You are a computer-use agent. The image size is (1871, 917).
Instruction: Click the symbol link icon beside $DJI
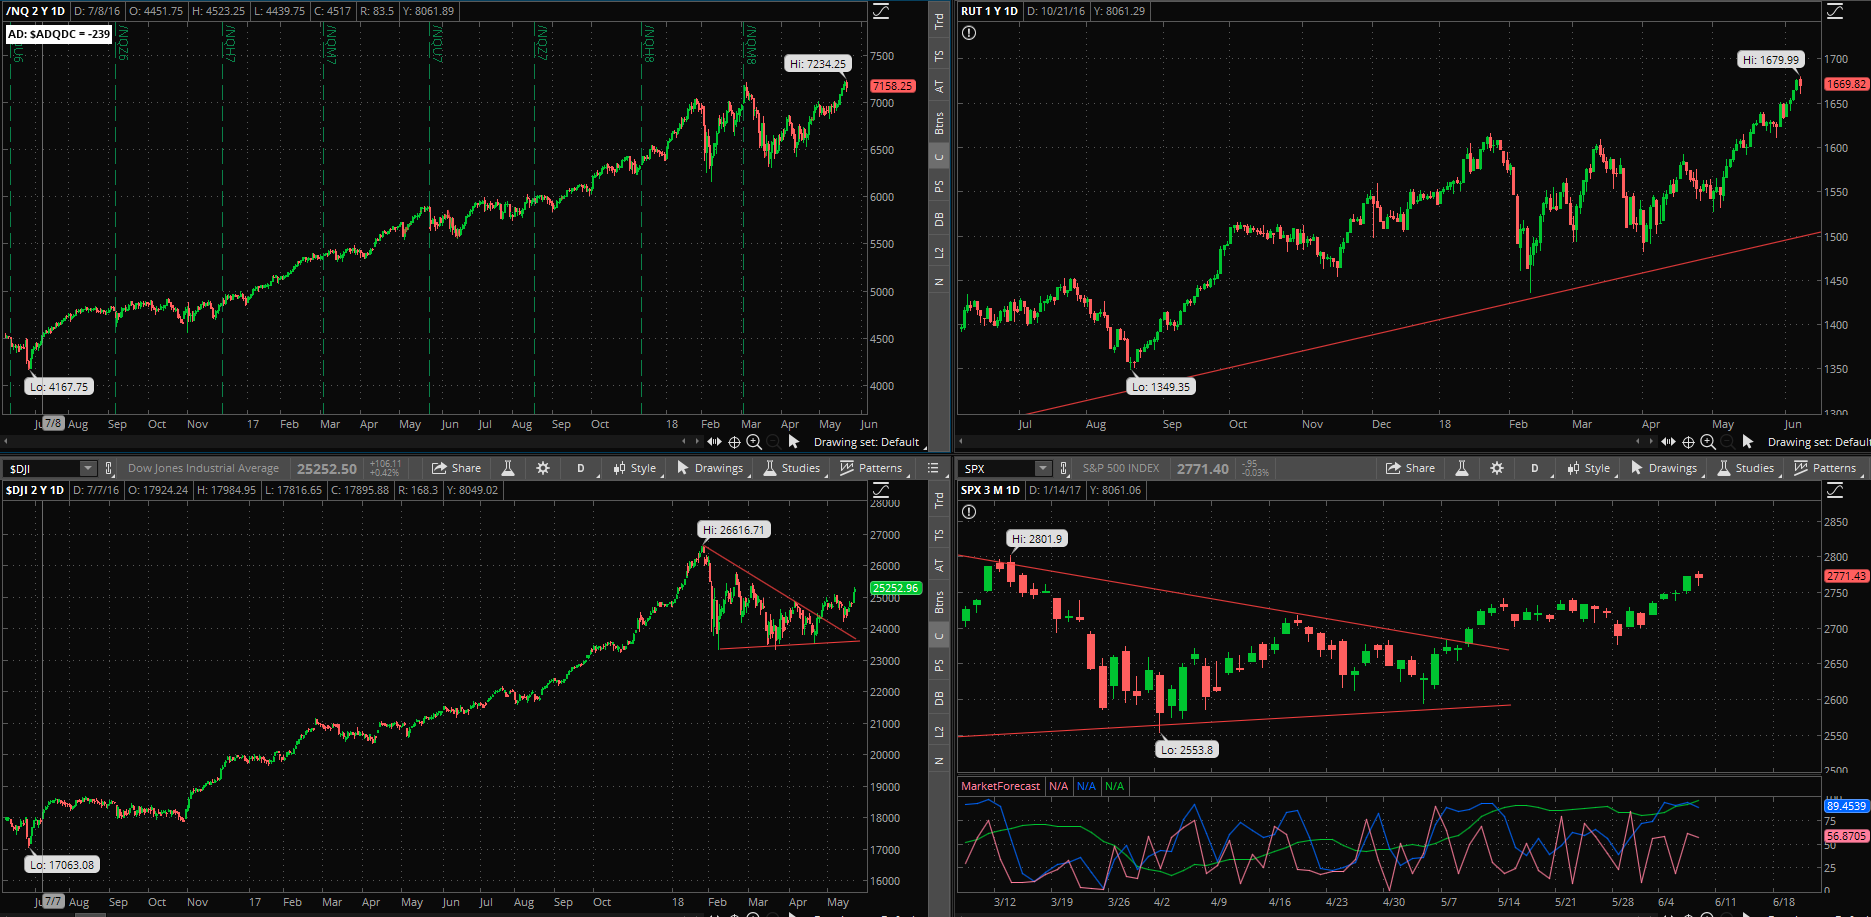point(110,468)
